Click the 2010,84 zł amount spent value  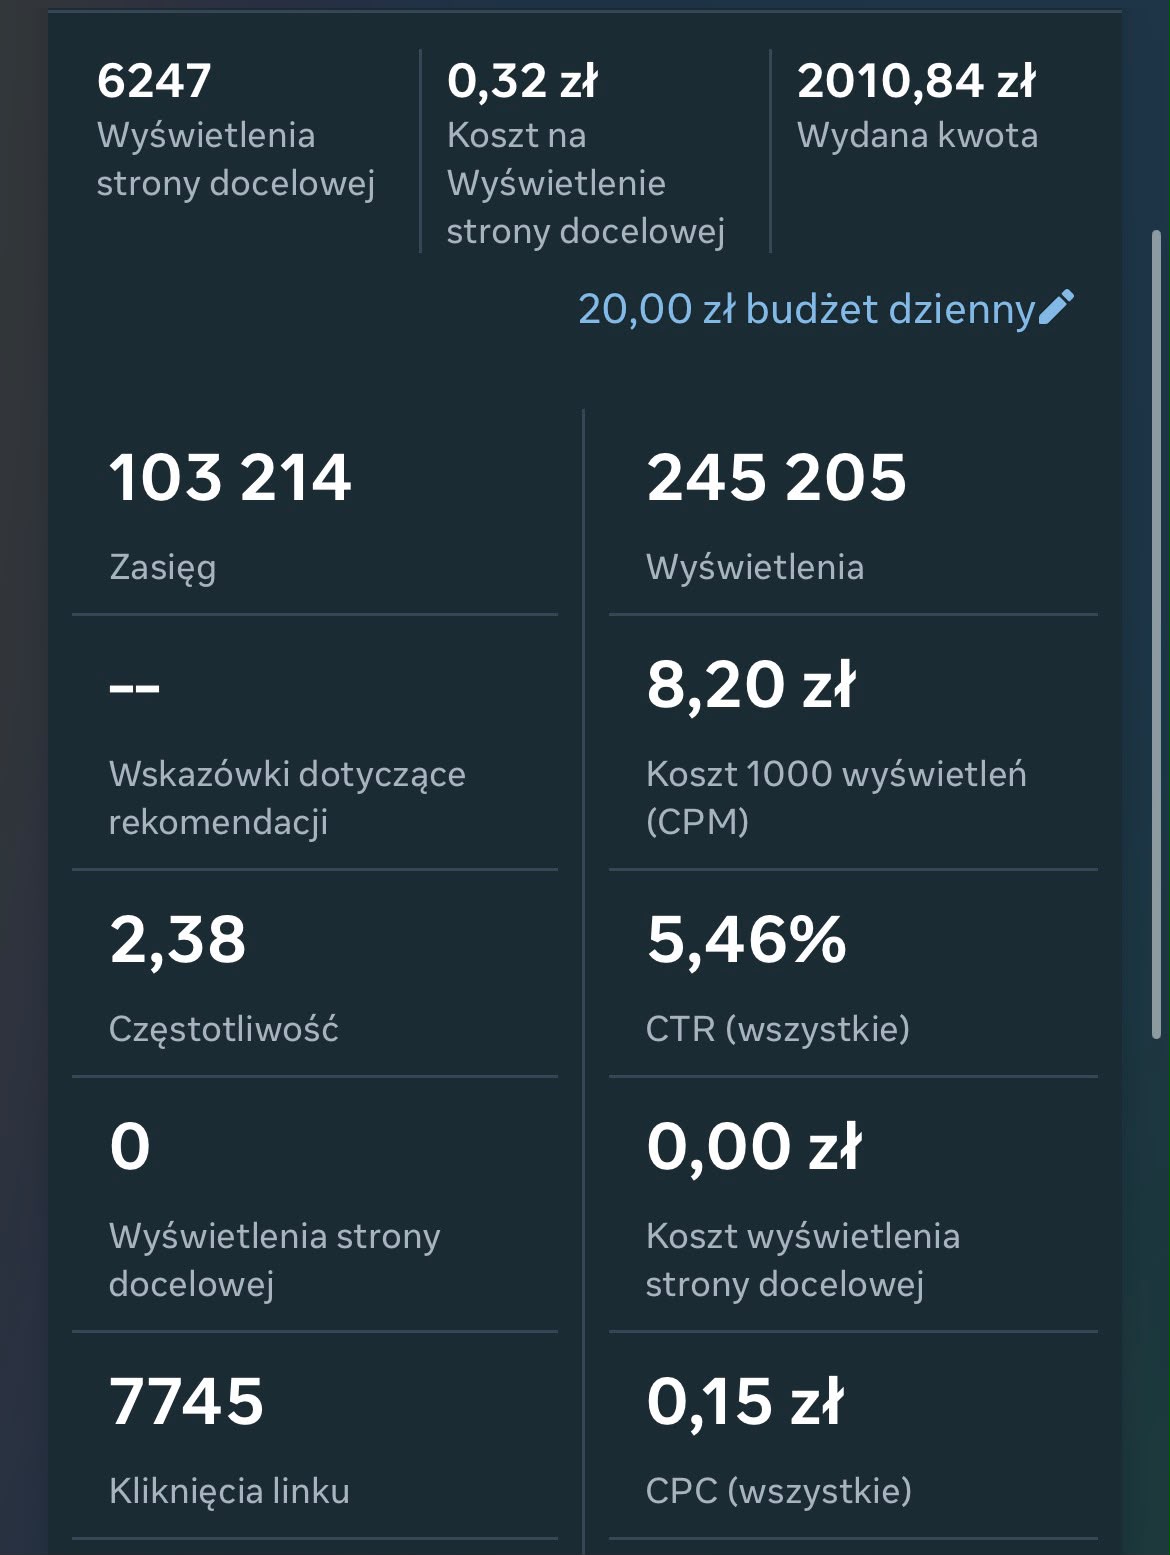916,81
